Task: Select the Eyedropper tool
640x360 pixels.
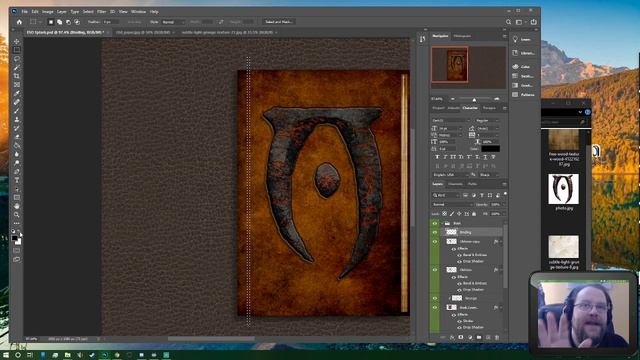Action: 16,93
